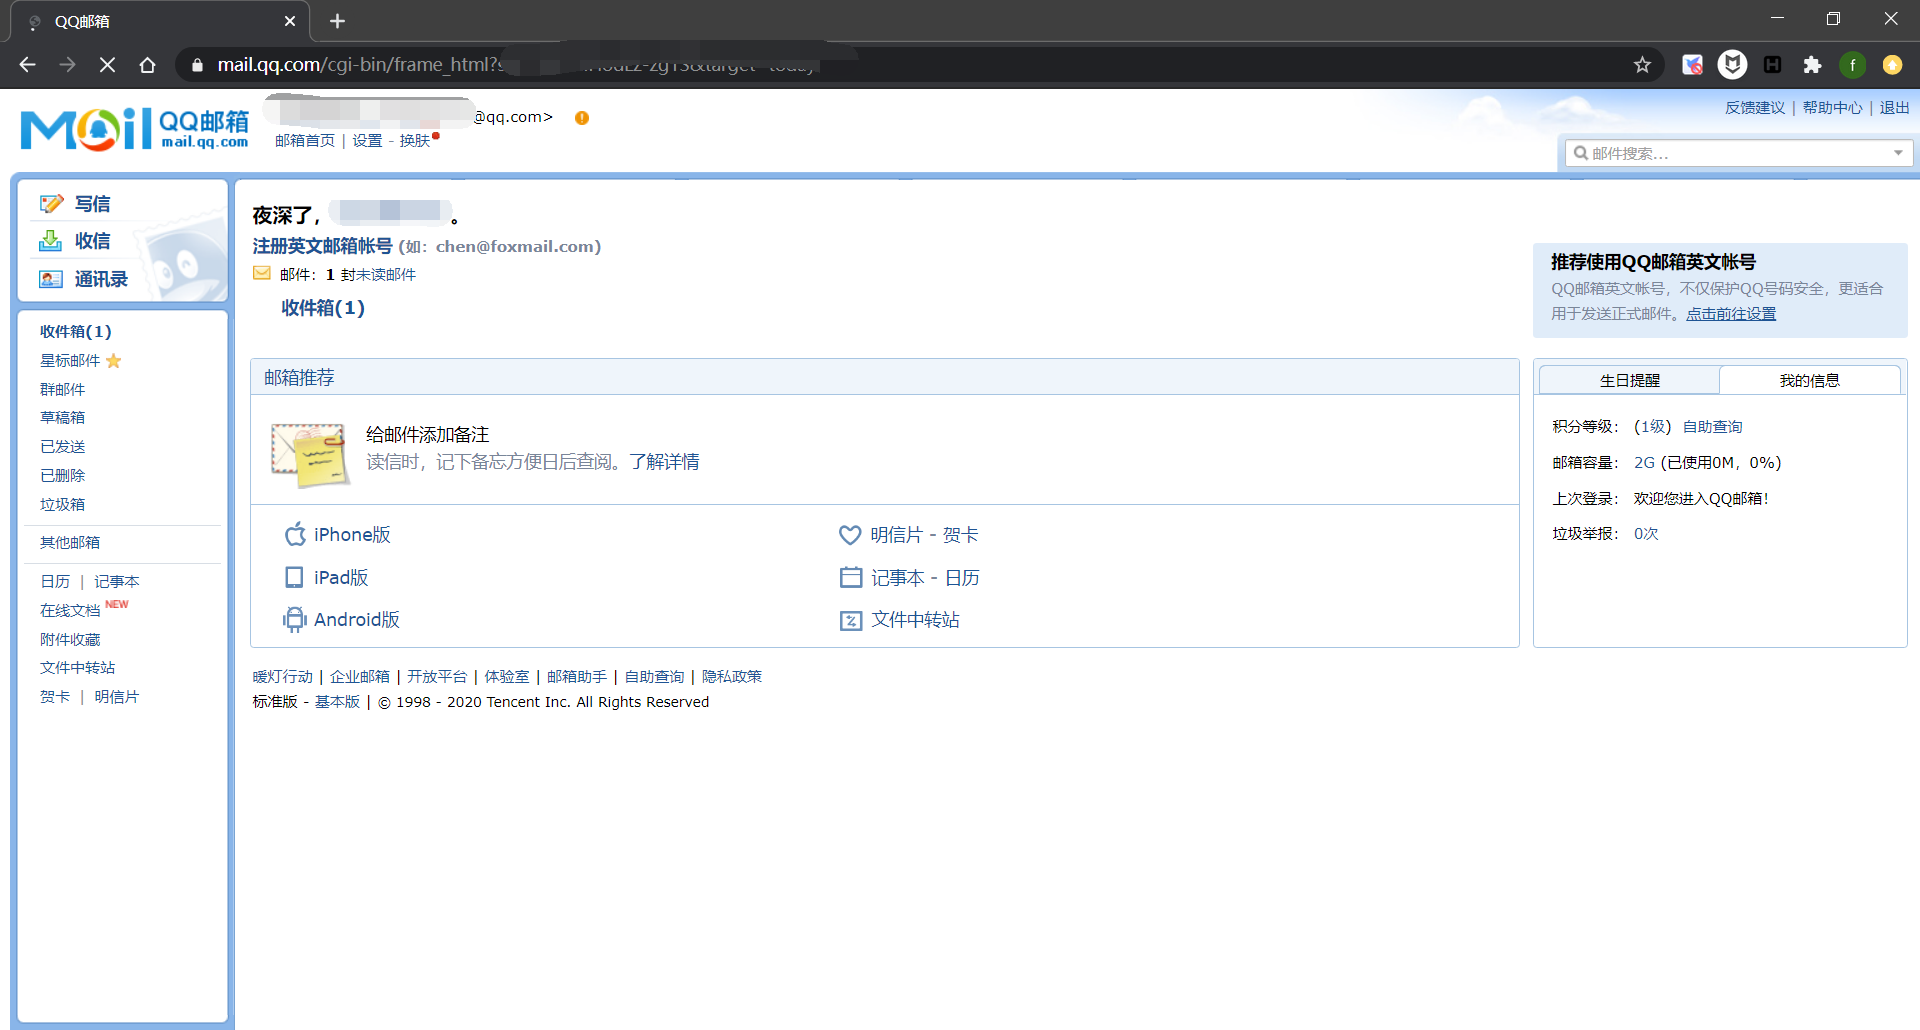Switch to the 我的信息 tab
The image size is (1920, 1030).
point(1809,381)
